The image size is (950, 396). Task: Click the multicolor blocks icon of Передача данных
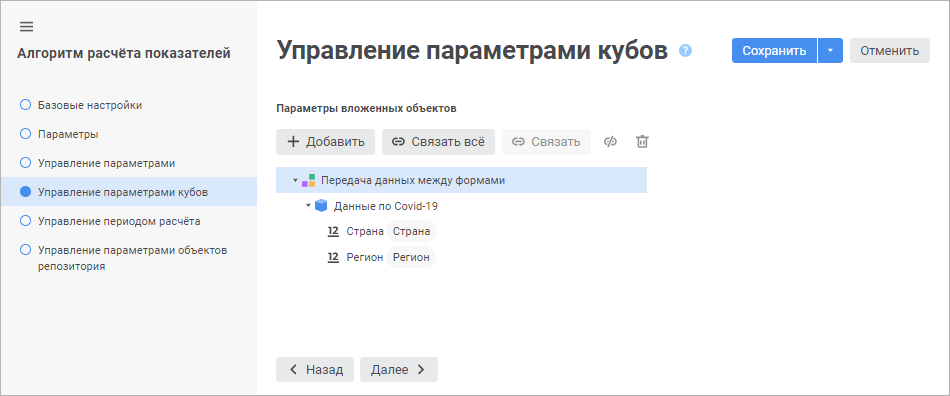[308, 180]
